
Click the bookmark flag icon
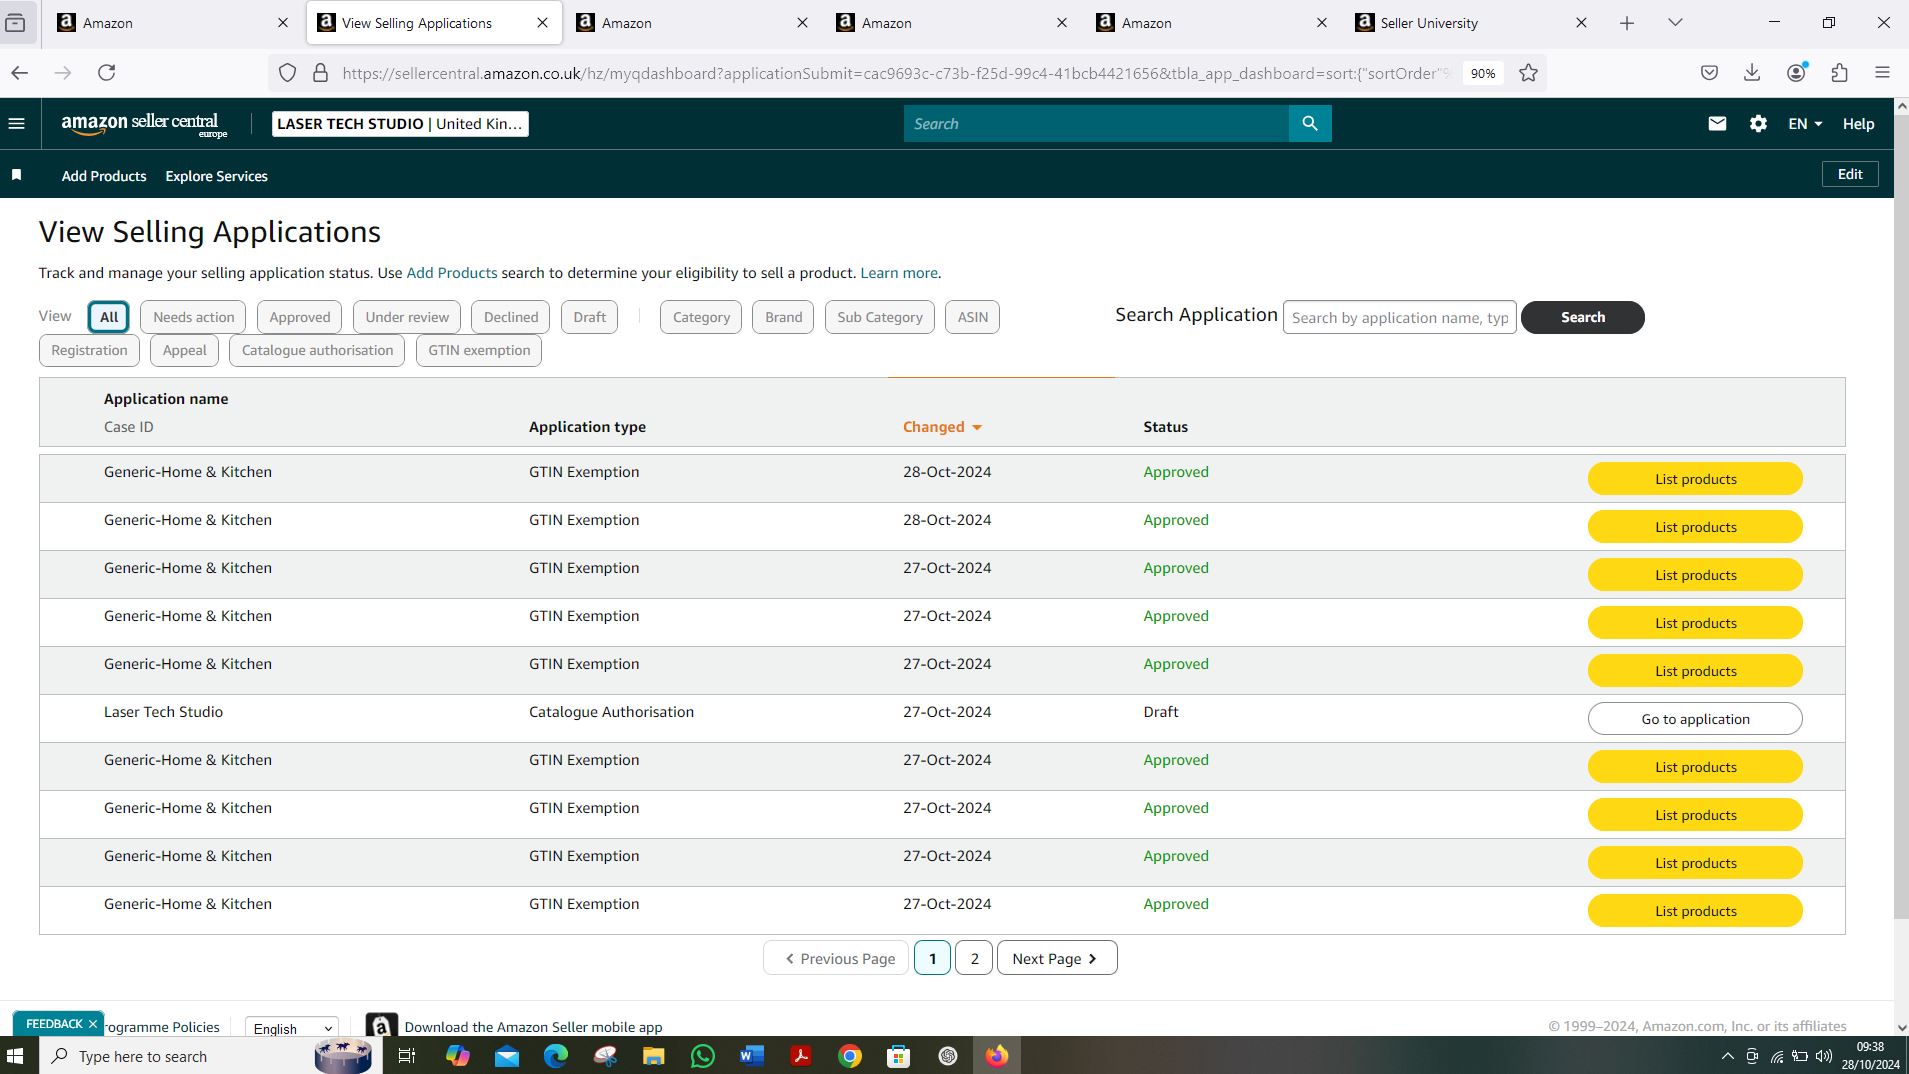coord(16,175)
